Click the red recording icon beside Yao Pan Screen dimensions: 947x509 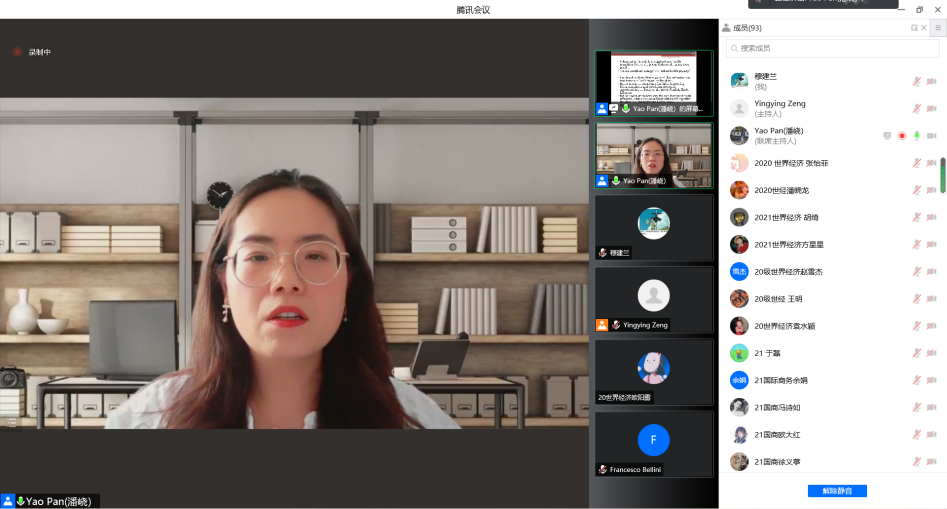[x=901, y=136]
